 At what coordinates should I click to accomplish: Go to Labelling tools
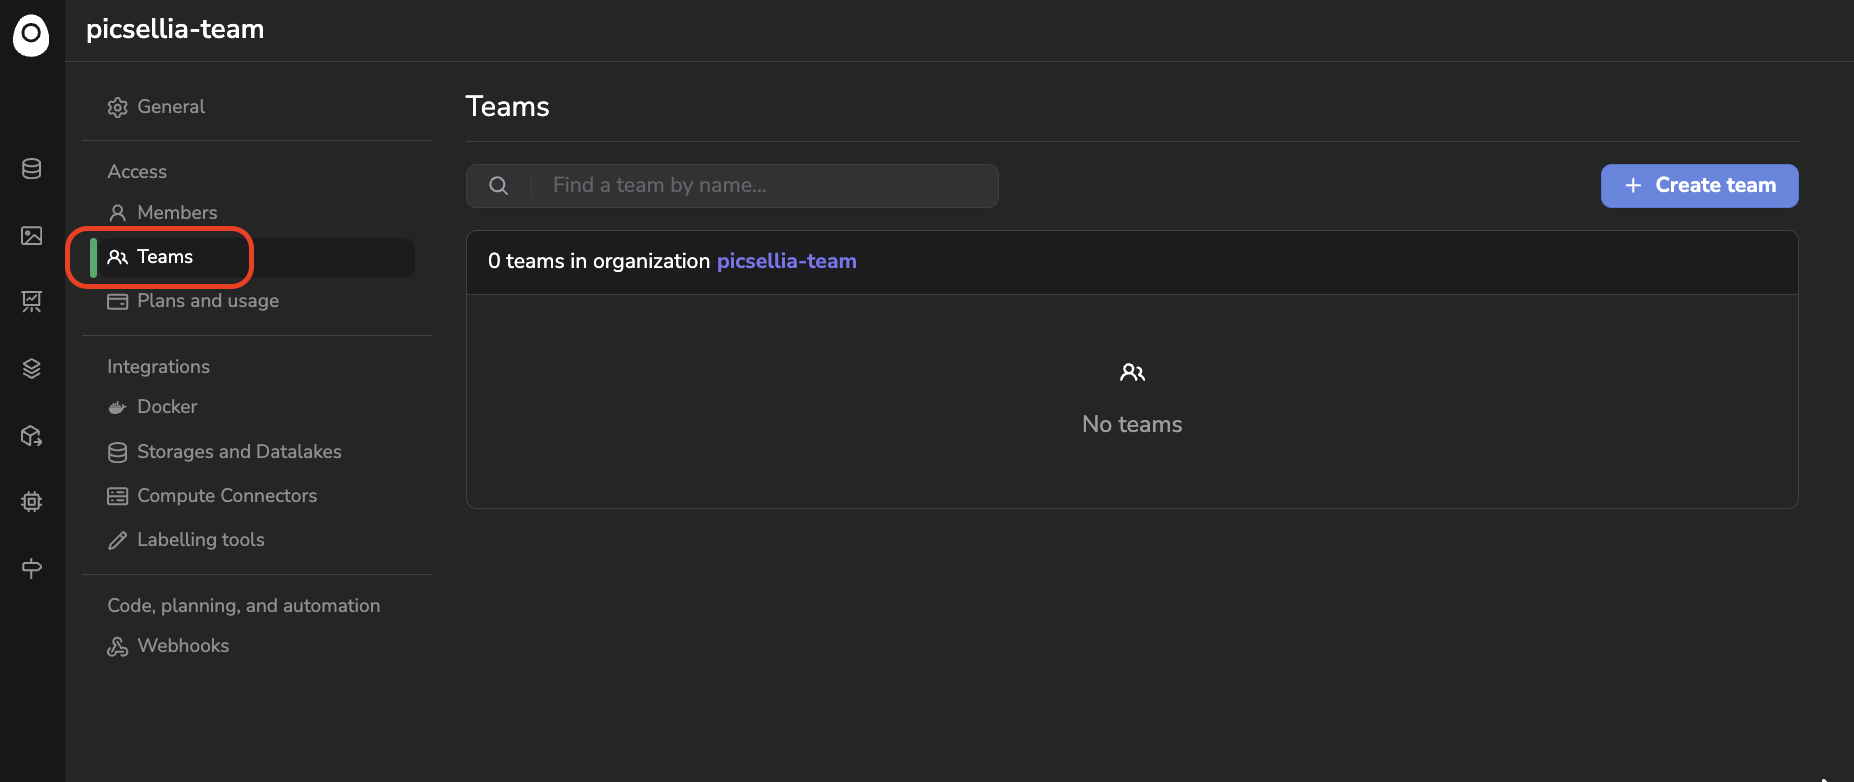tap(200, 540)
